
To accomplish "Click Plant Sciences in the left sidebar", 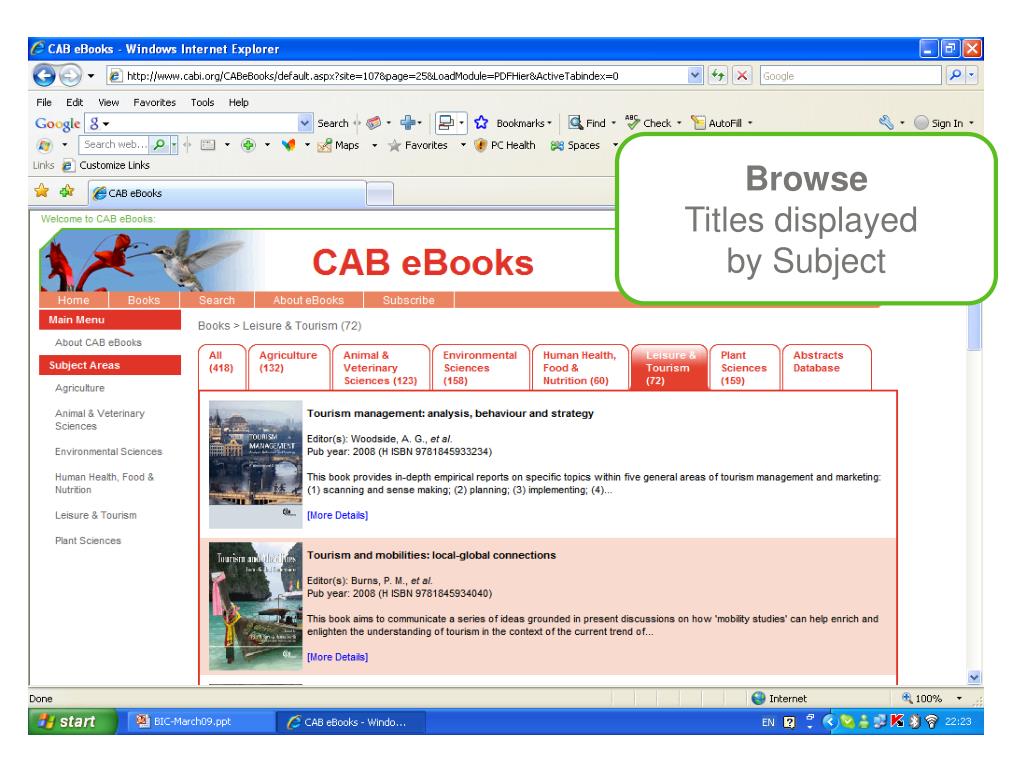I will point(88,541).
